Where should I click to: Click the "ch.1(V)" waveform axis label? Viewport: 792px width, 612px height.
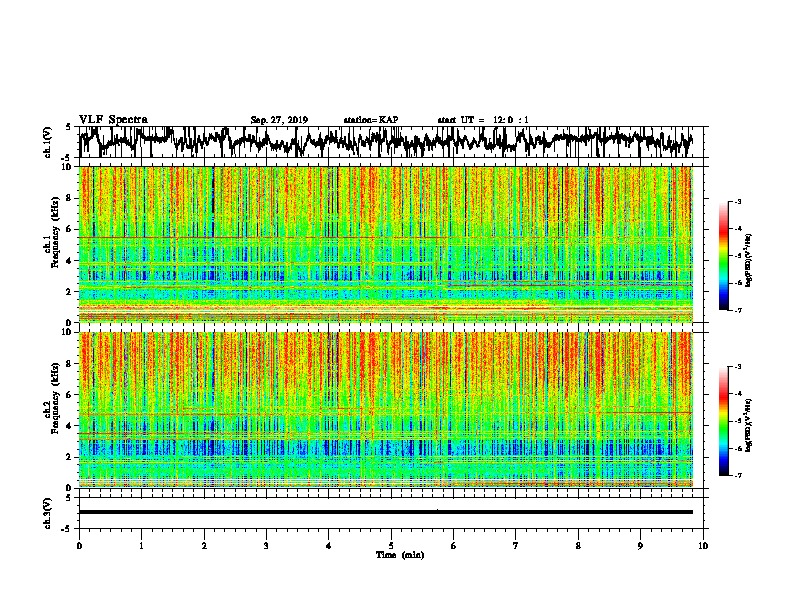tap(47, 142)
